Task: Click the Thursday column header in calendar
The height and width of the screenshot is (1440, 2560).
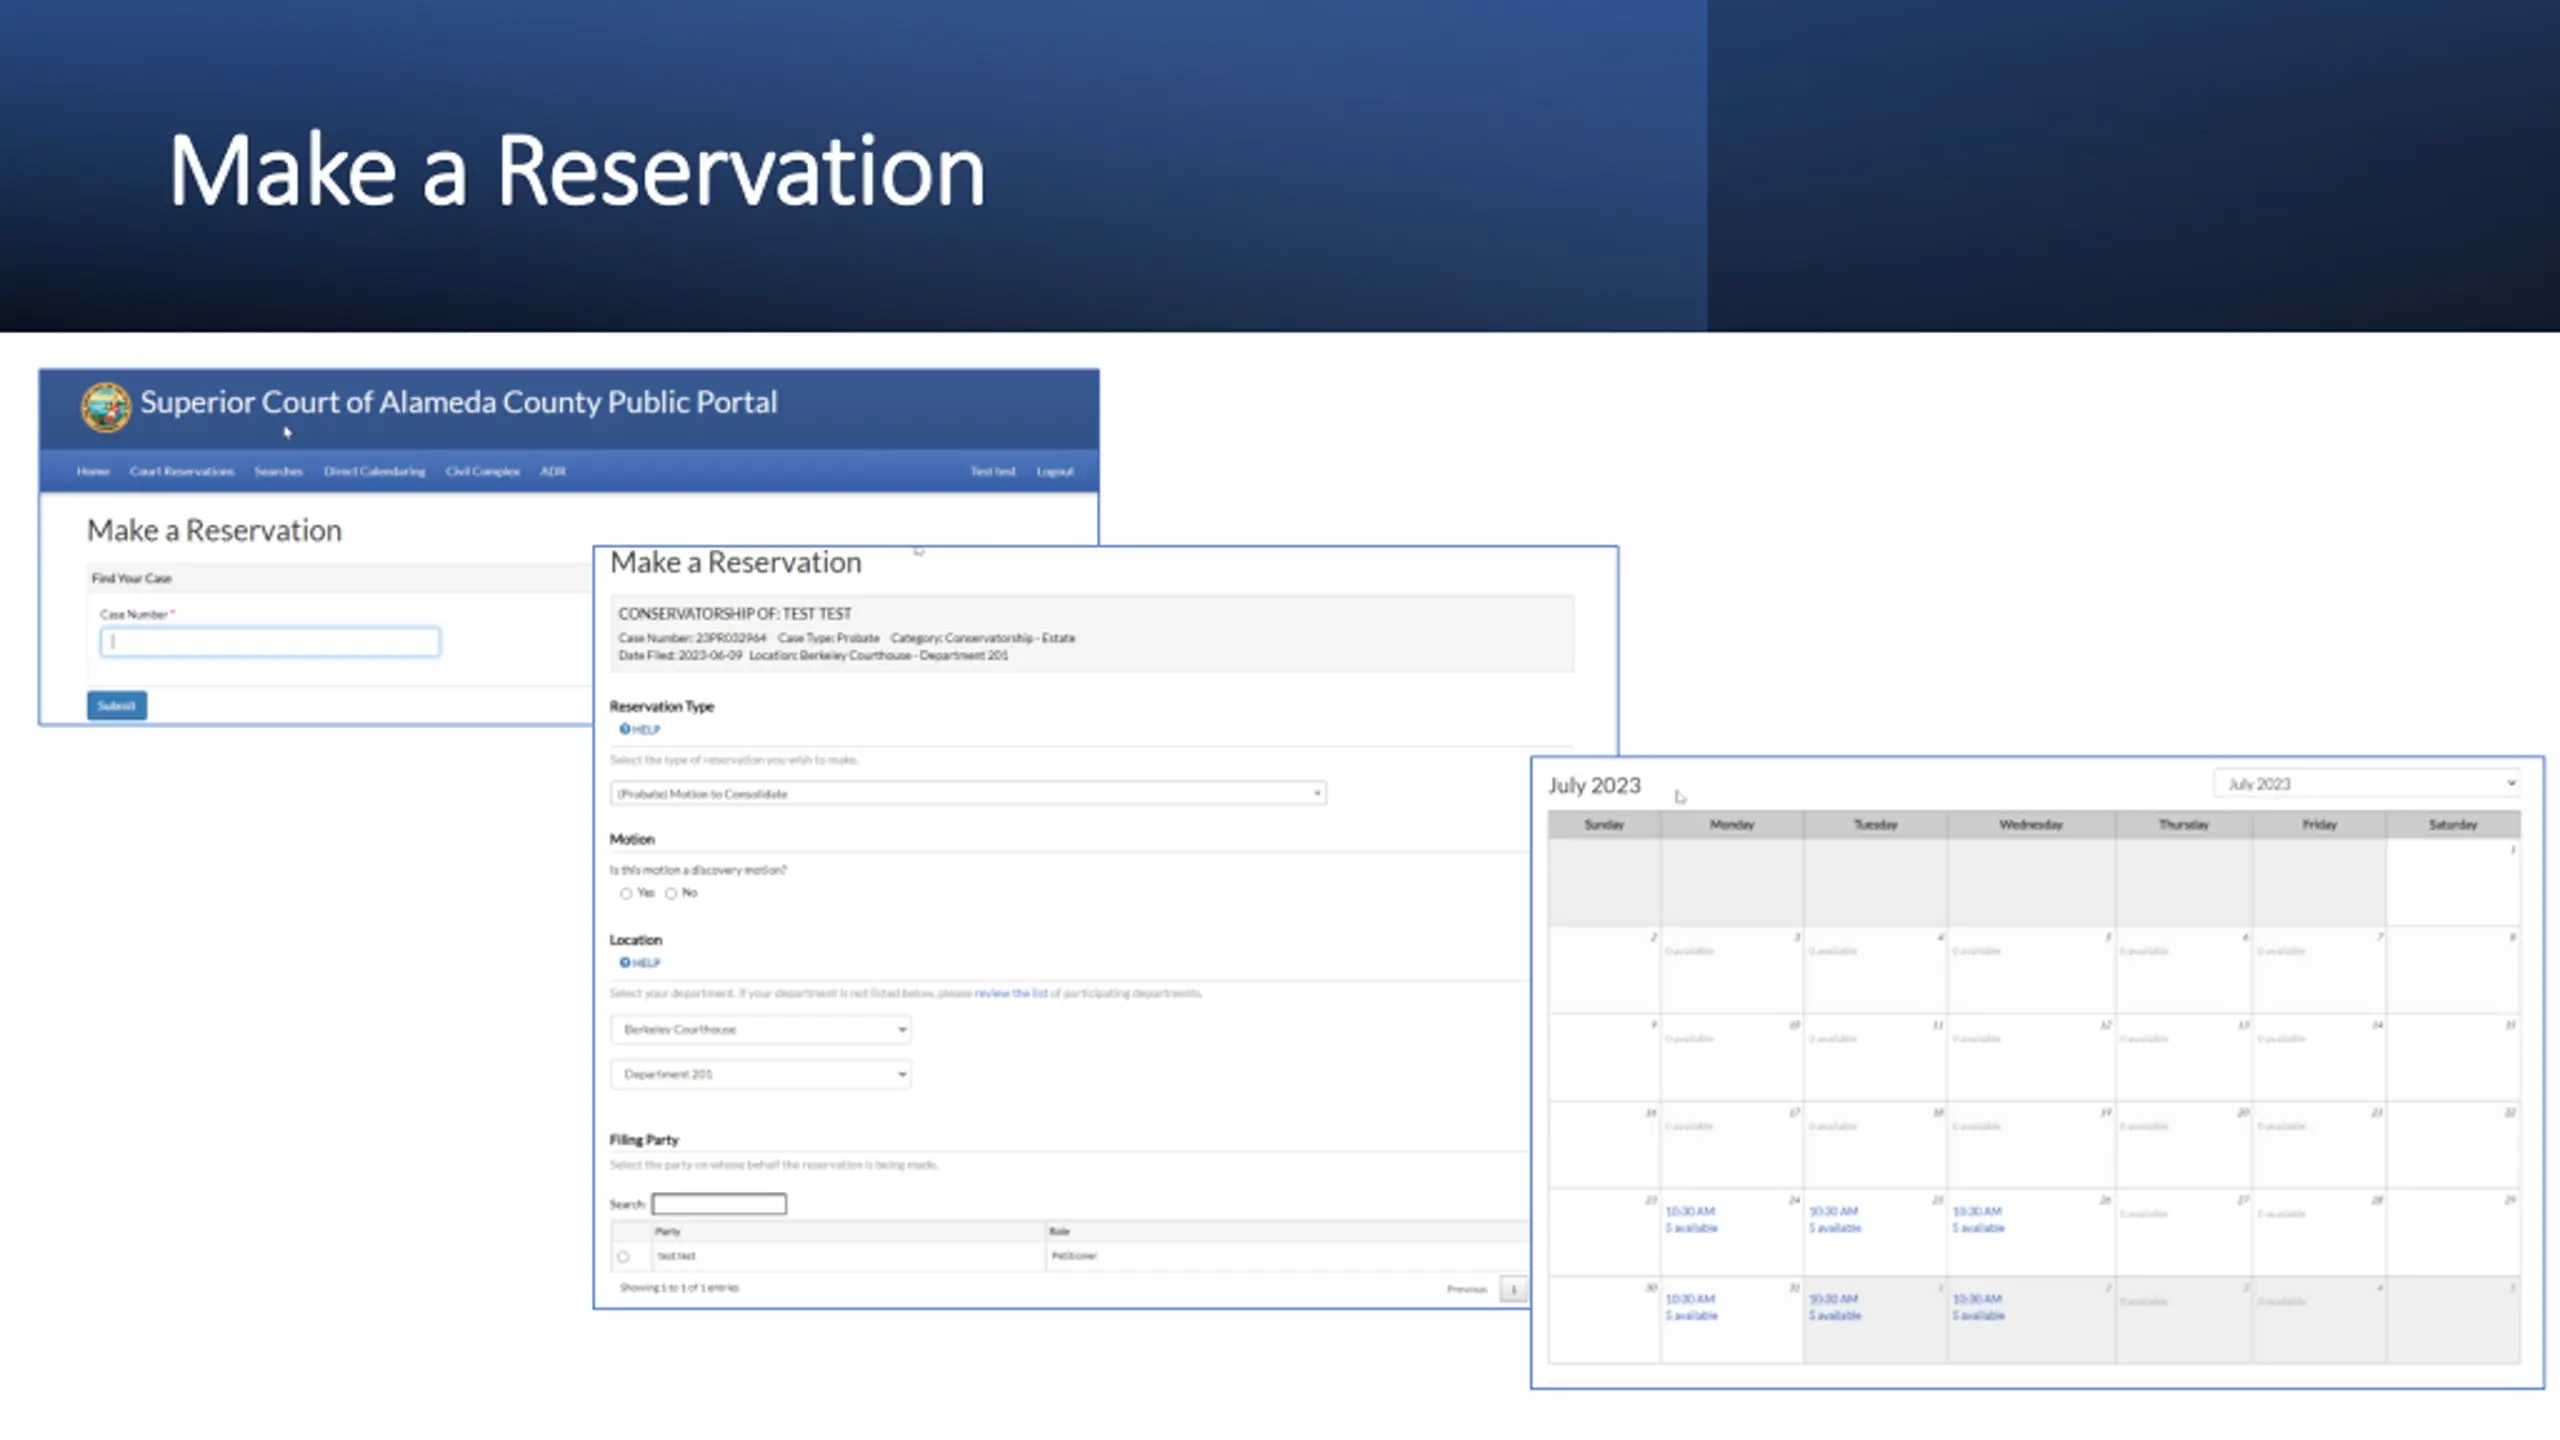Action: click(x=2184, y=825)
